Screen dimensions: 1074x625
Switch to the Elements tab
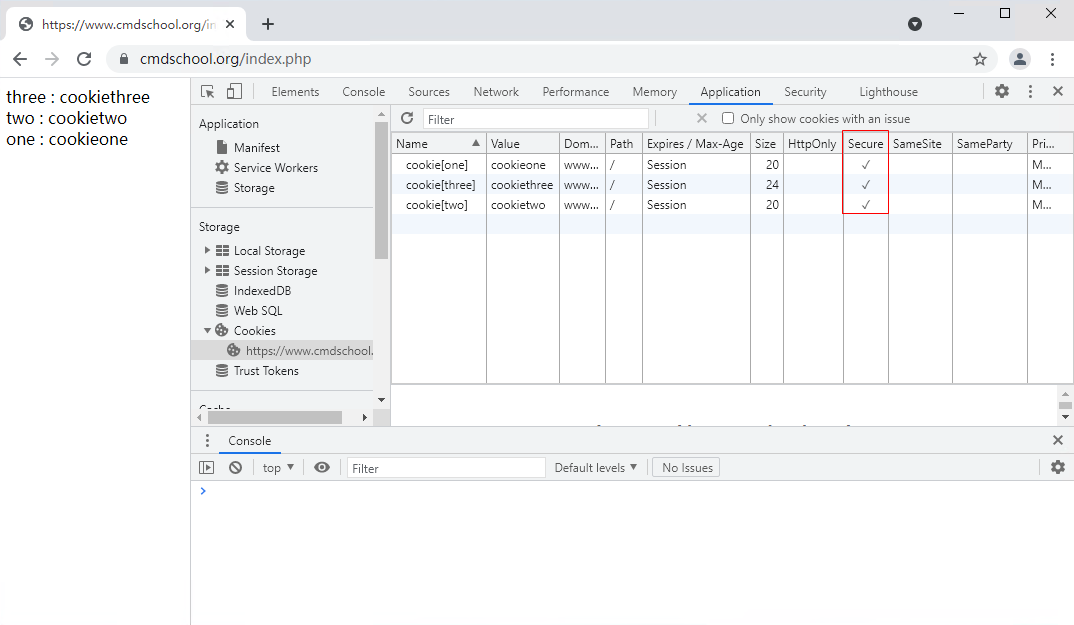tap(295, 92)
